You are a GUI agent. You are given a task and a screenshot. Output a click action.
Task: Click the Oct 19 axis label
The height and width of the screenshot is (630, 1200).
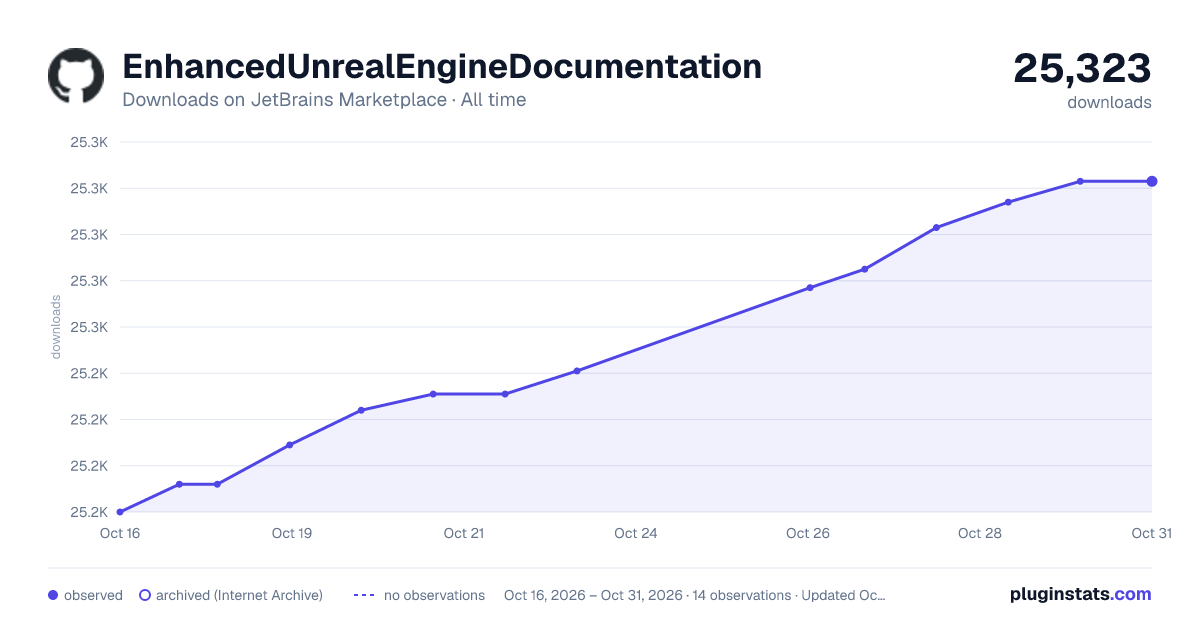pyautogui.click(x=292, y=533)
